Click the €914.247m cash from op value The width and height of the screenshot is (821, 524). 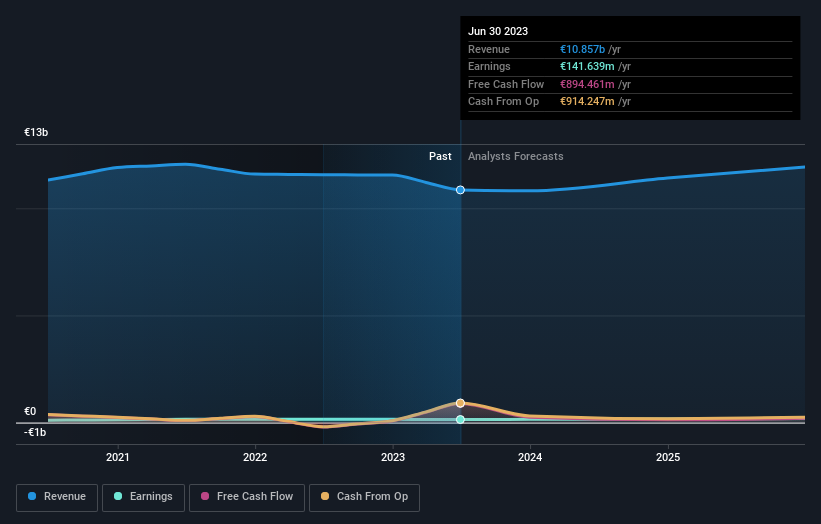[x=587, y=102]
